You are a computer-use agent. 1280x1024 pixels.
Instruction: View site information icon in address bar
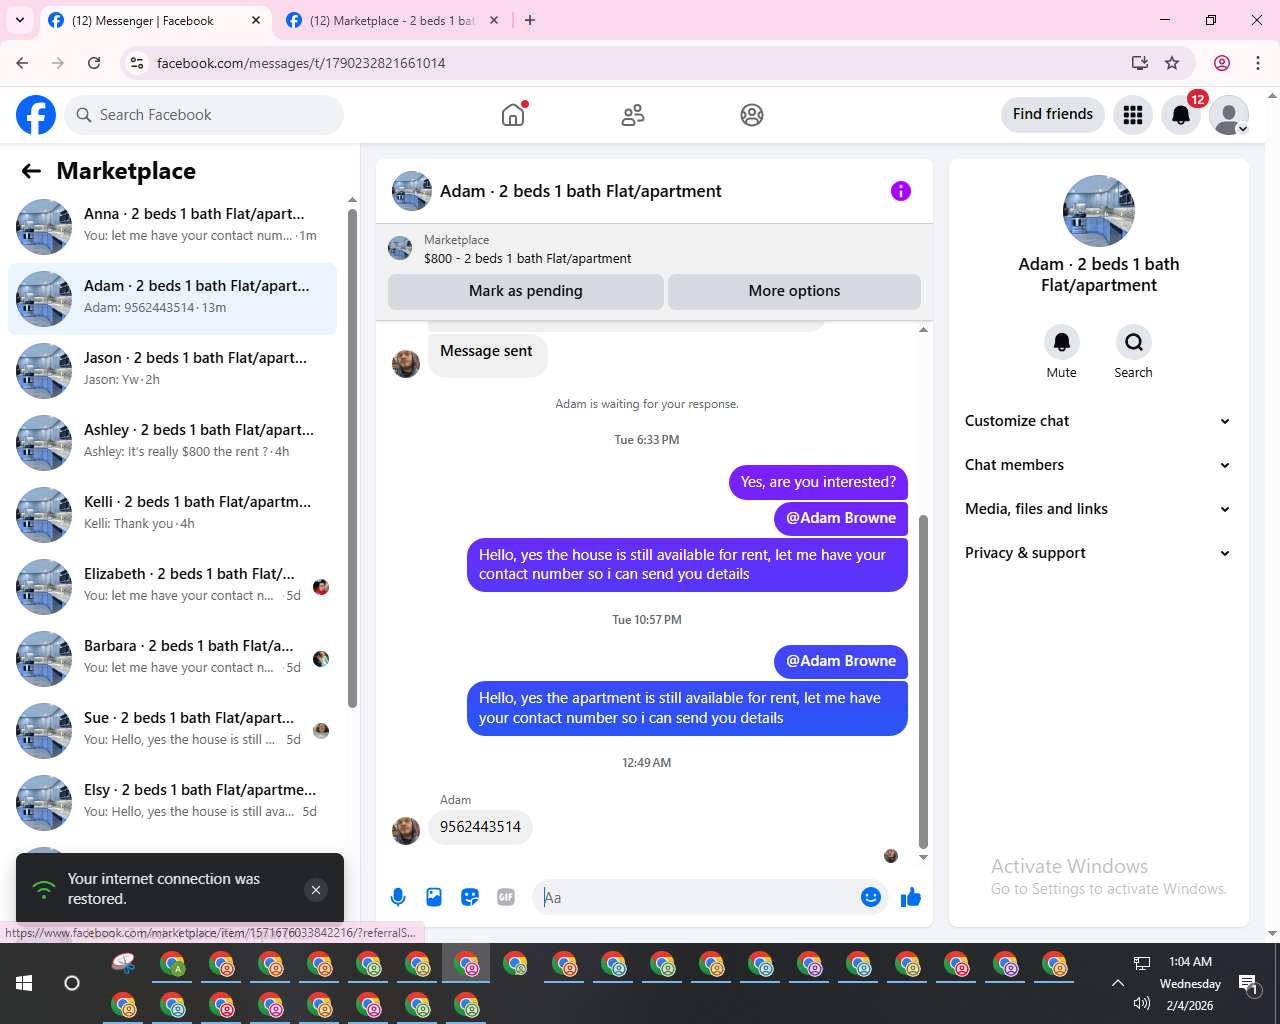[x=137, y=63]
